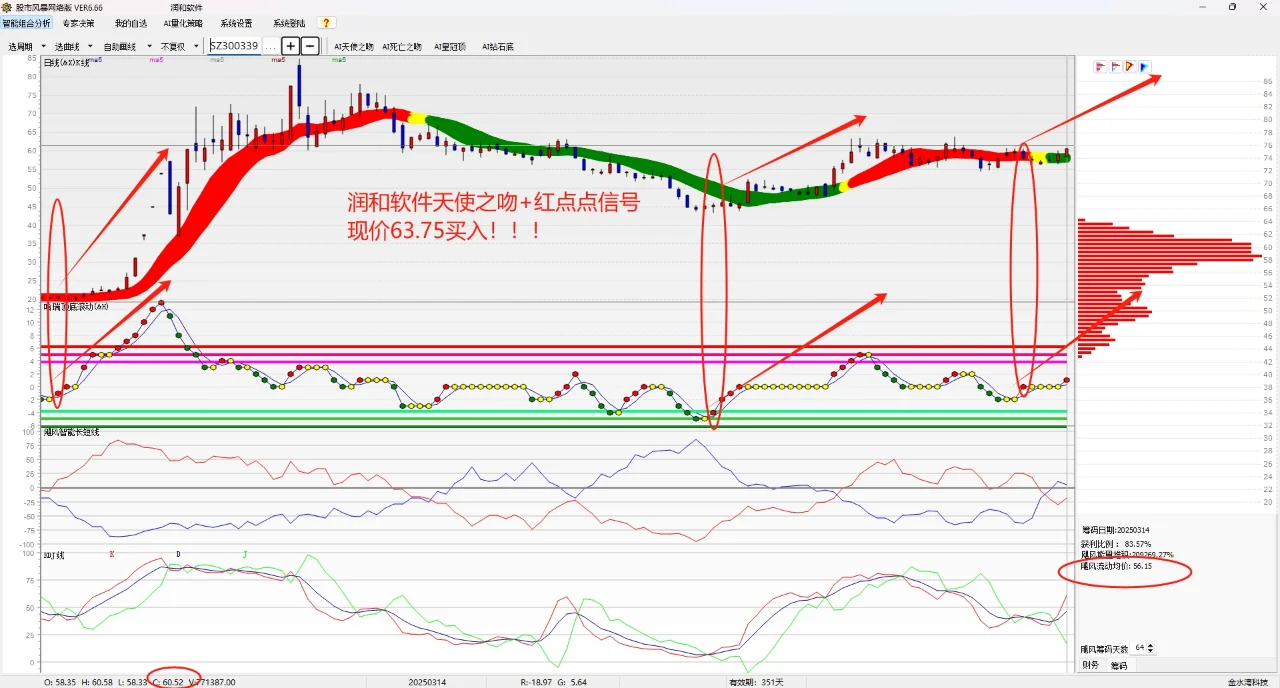Viewport: 1280px width, 688px height.
Task: Click the status bar closing price C: 60.52
Action: pos(167,682)
